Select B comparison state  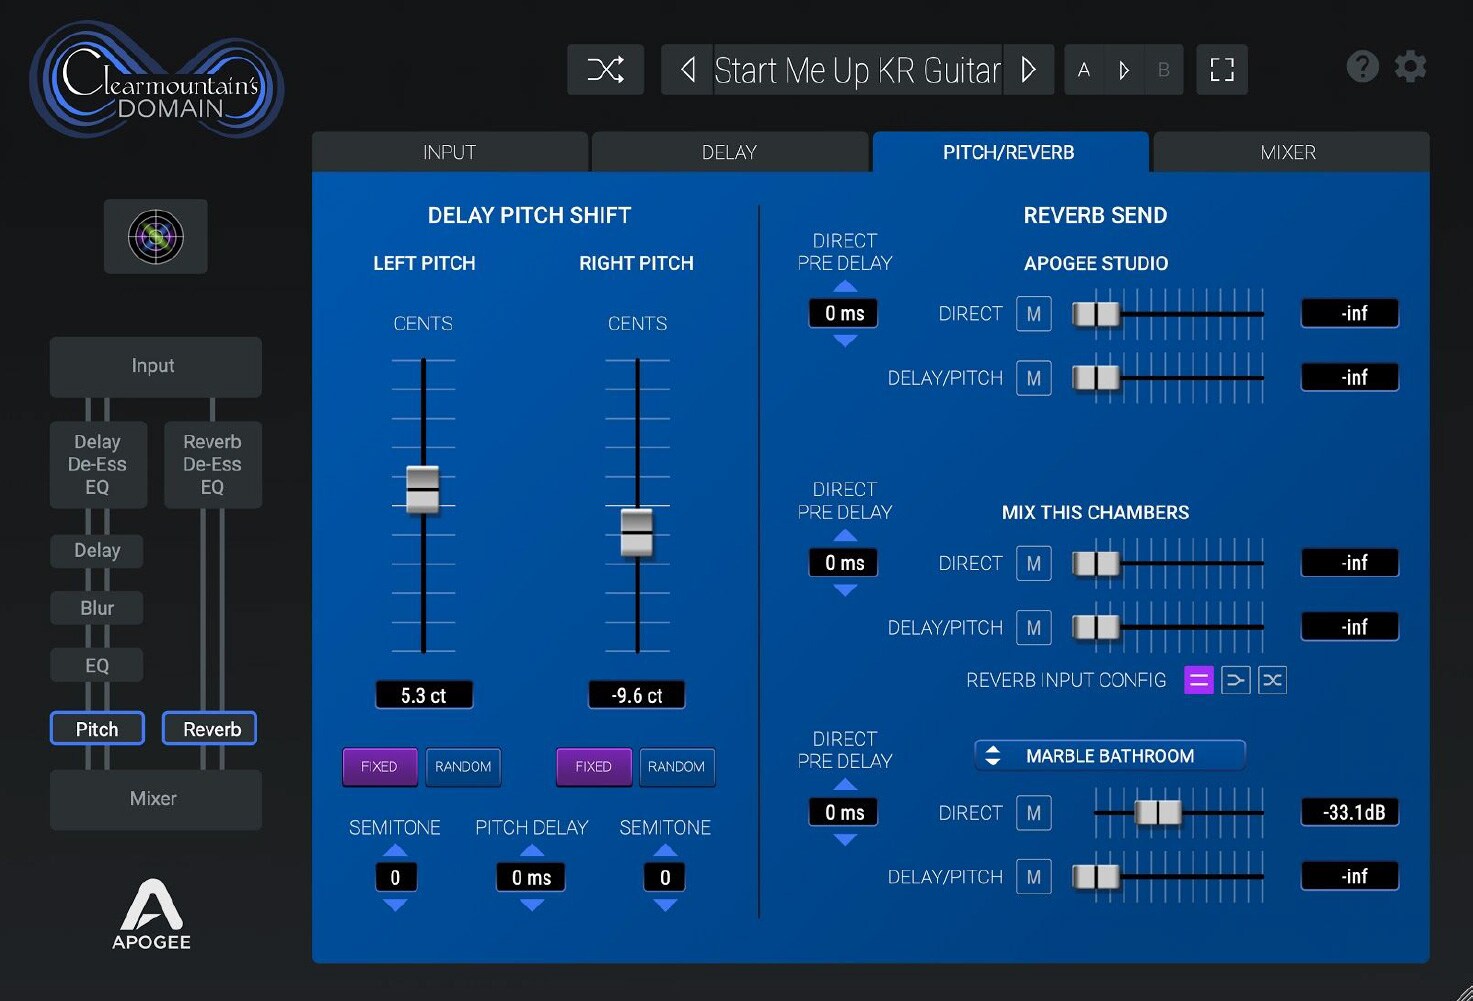pos(1164,70)
